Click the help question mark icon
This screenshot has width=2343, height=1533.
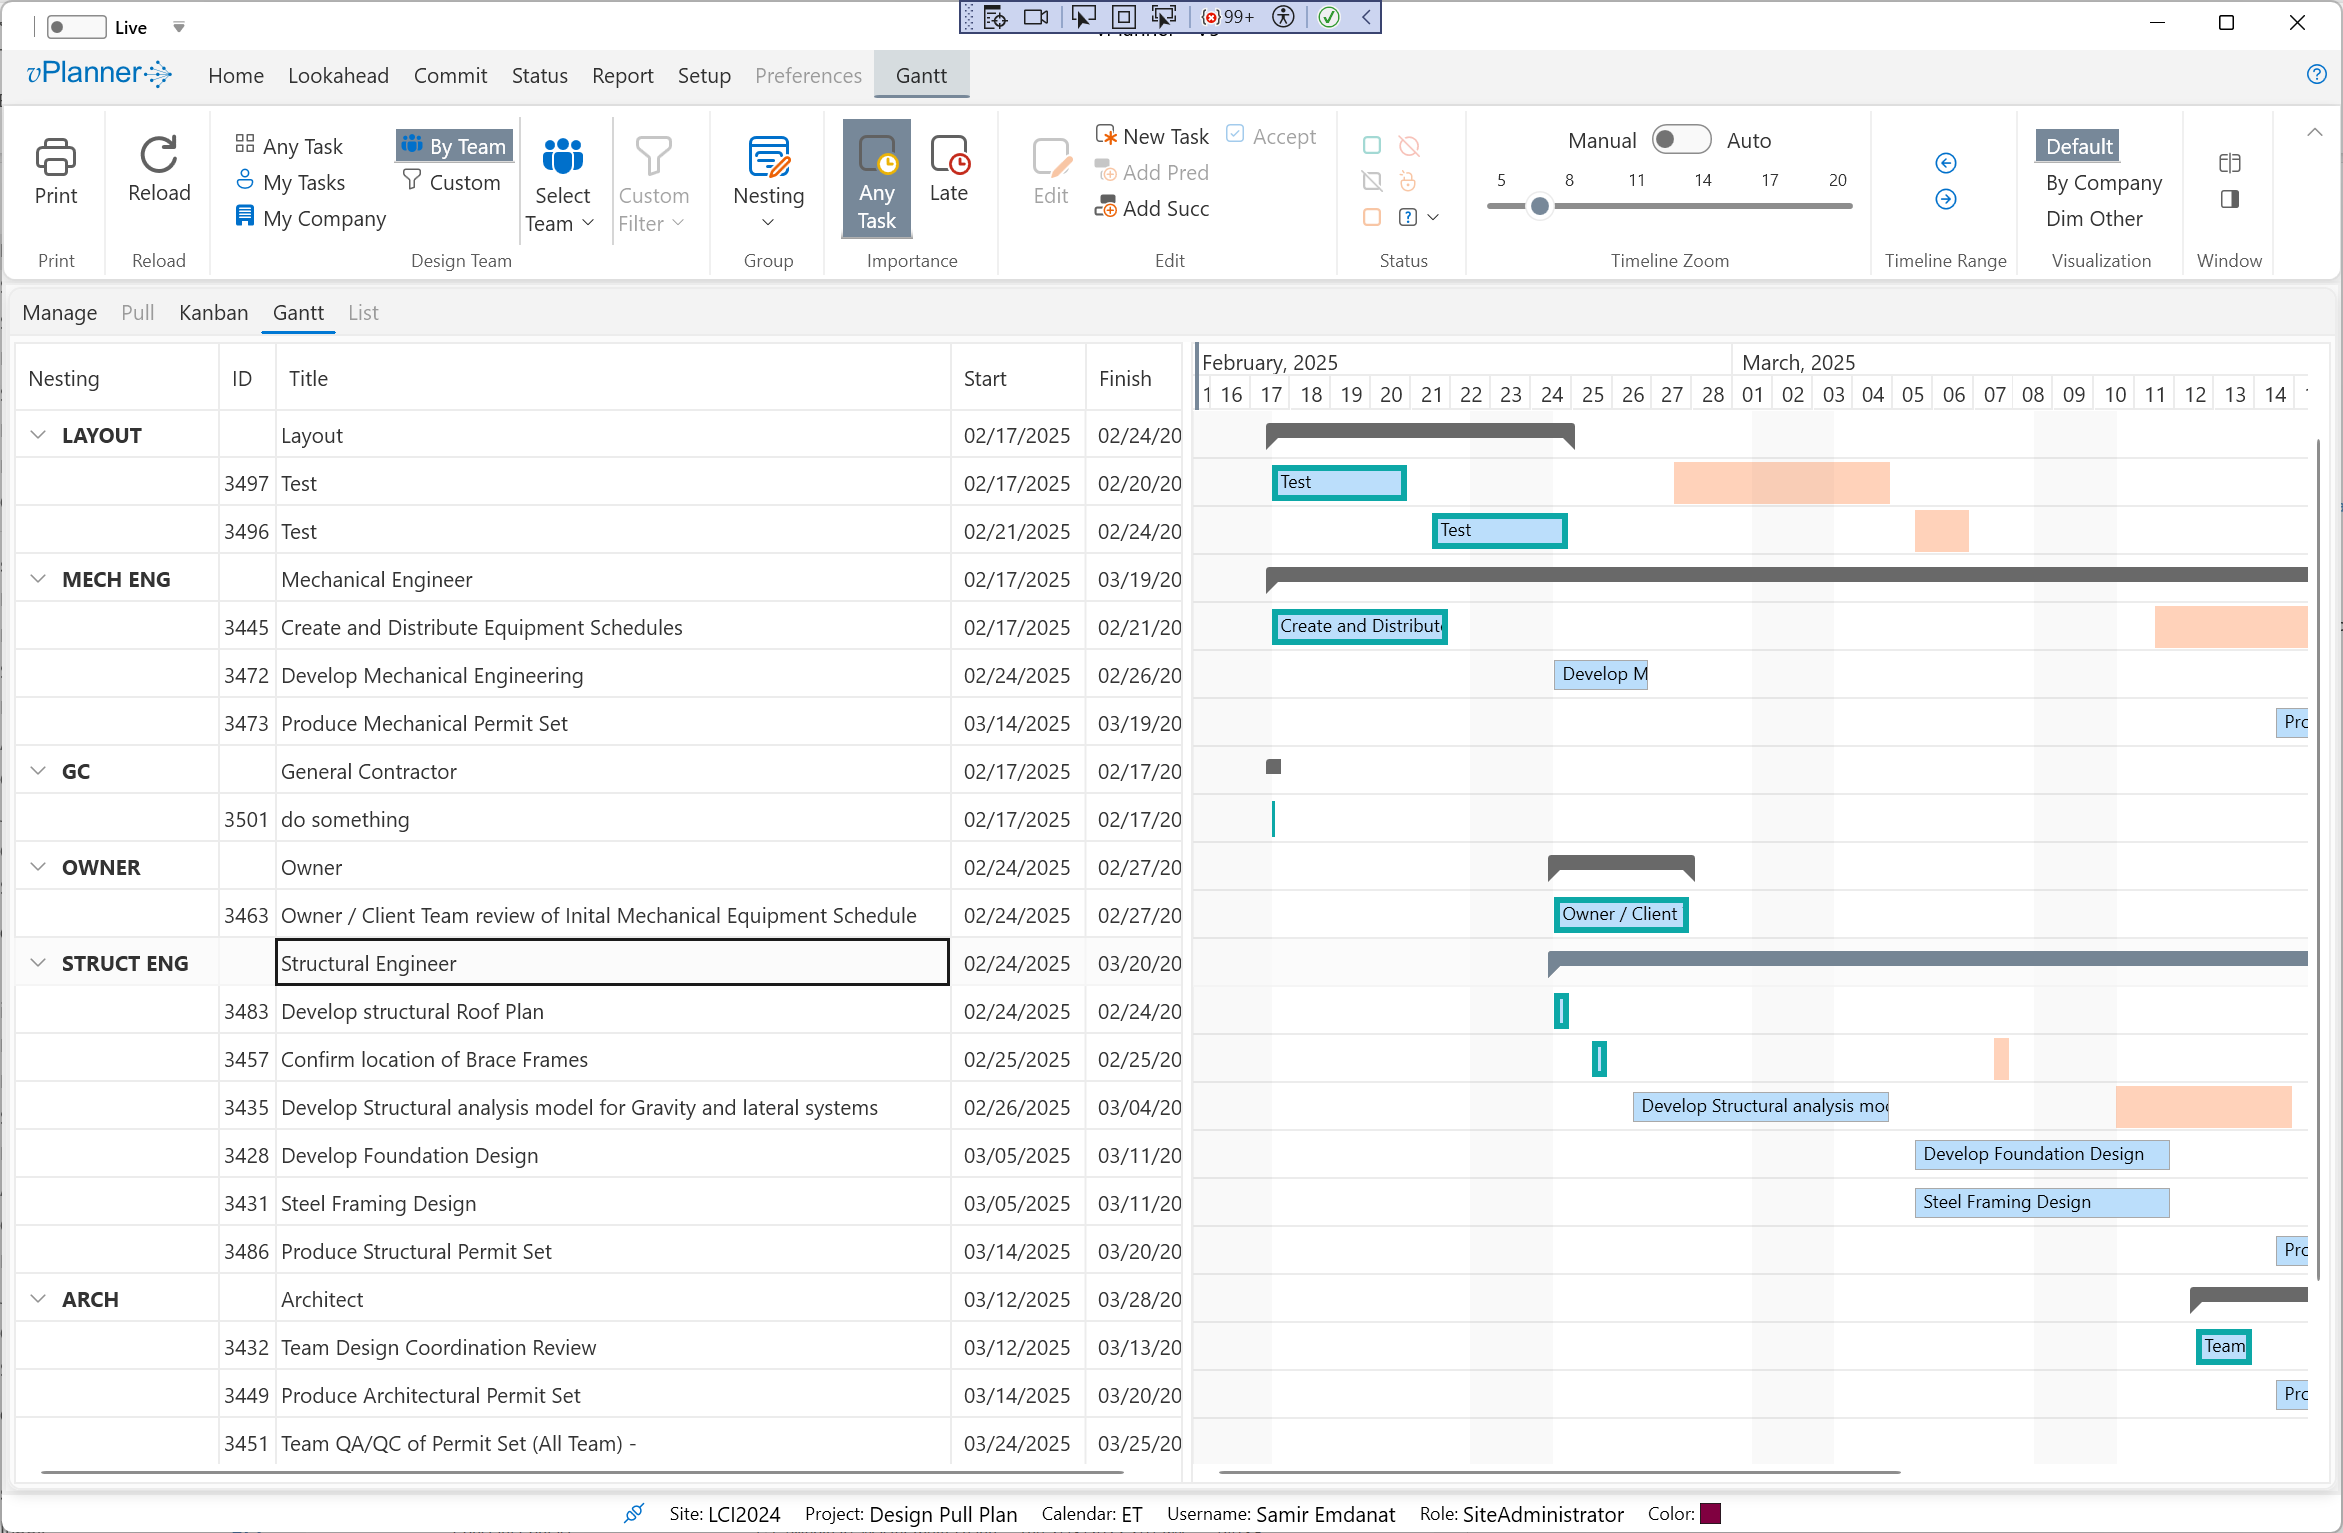pyautogui.click(x=2316, y=74)
